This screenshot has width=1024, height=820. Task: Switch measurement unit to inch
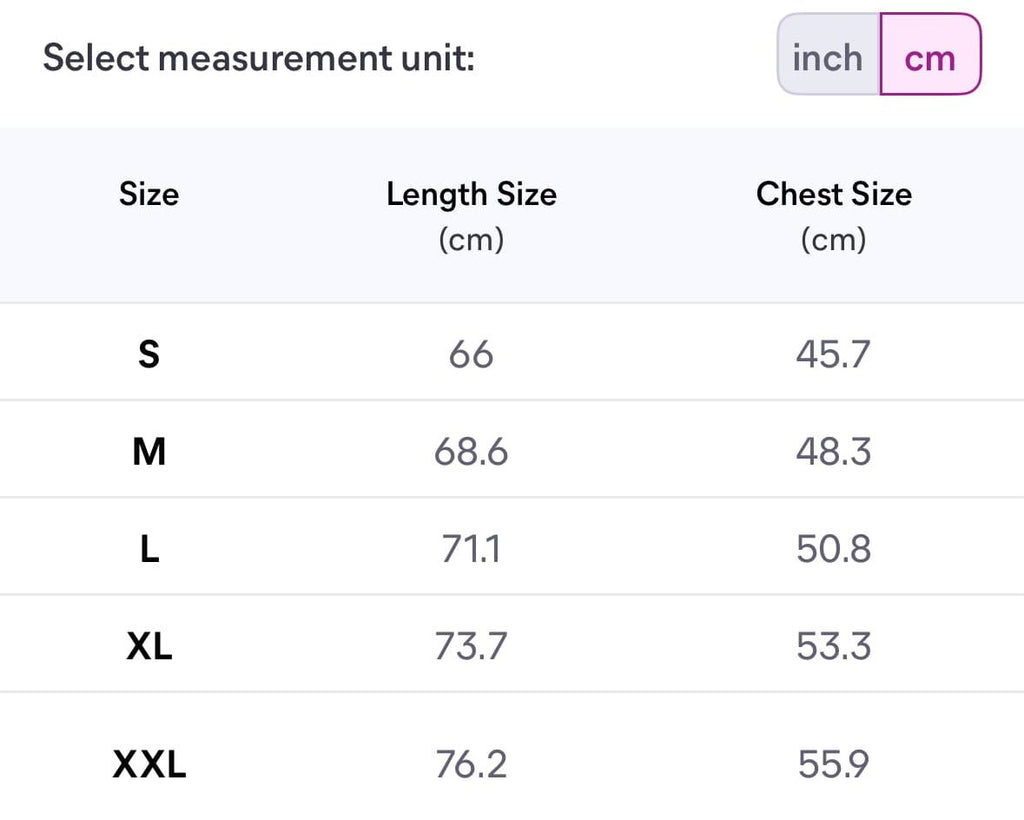tap(827, 57)
